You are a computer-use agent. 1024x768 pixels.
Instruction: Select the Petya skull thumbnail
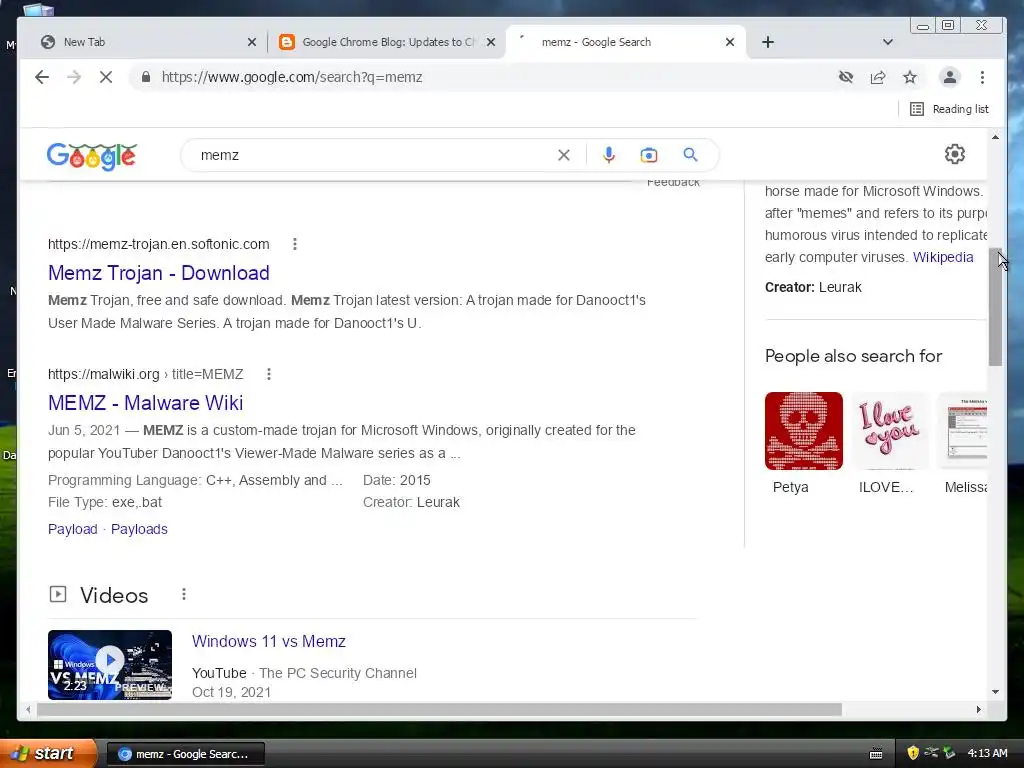click(803, 431)
